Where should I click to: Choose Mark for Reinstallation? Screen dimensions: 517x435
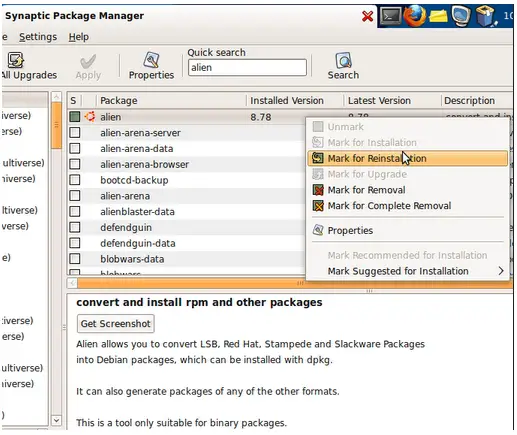(407, 158)
